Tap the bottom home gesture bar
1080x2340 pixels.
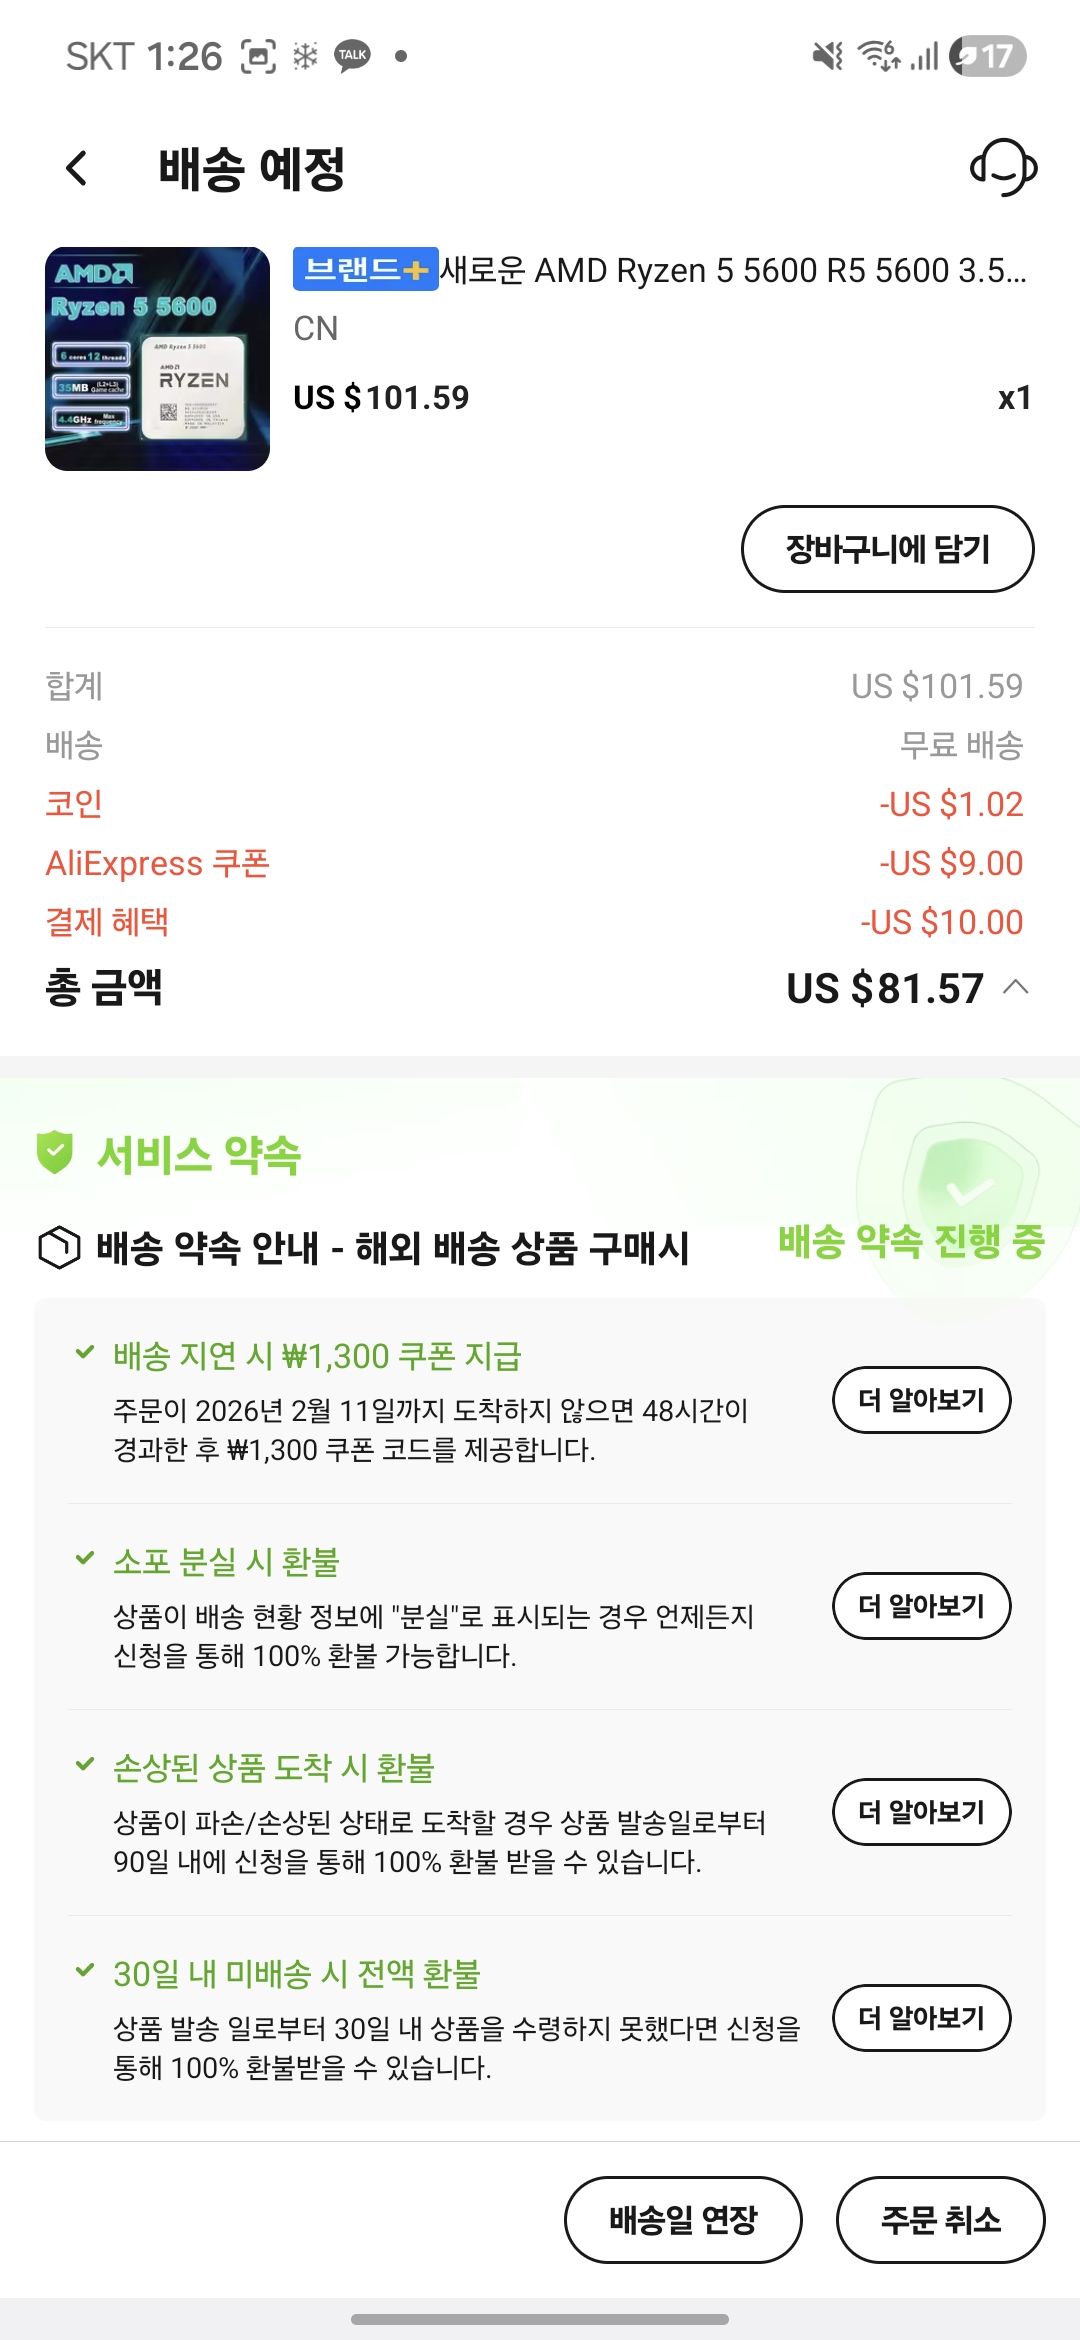(x=540, y=2319)
